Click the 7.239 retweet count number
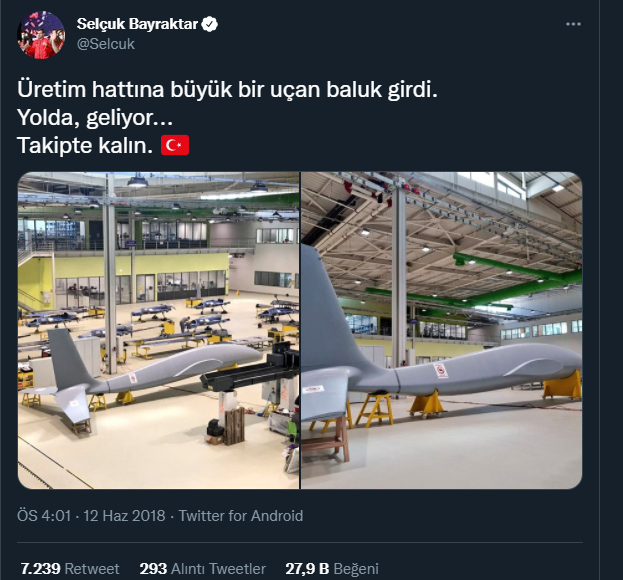 pos(41,568)
